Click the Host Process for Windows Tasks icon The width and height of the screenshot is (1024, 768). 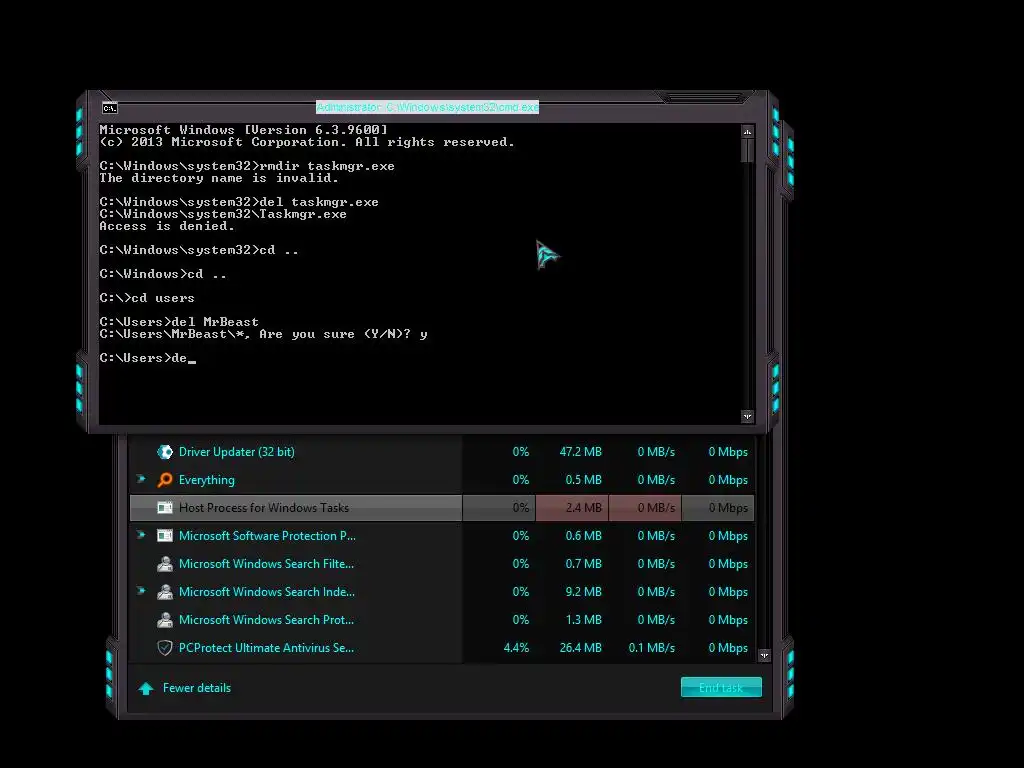165,507
